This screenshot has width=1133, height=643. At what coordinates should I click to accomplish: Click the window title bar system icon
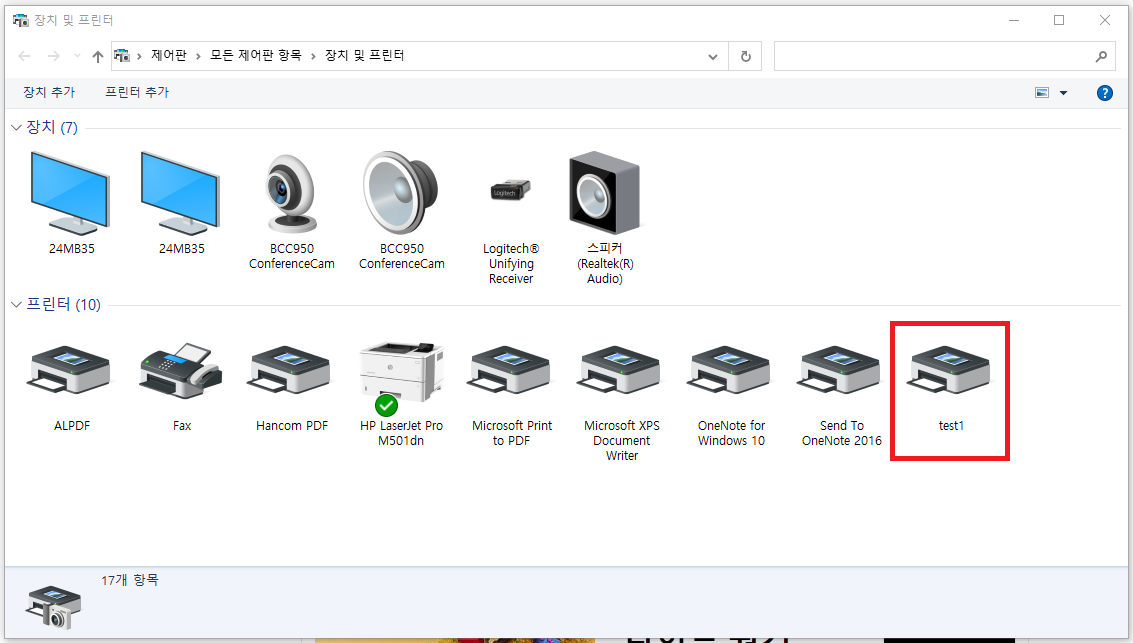coord(20,20)
